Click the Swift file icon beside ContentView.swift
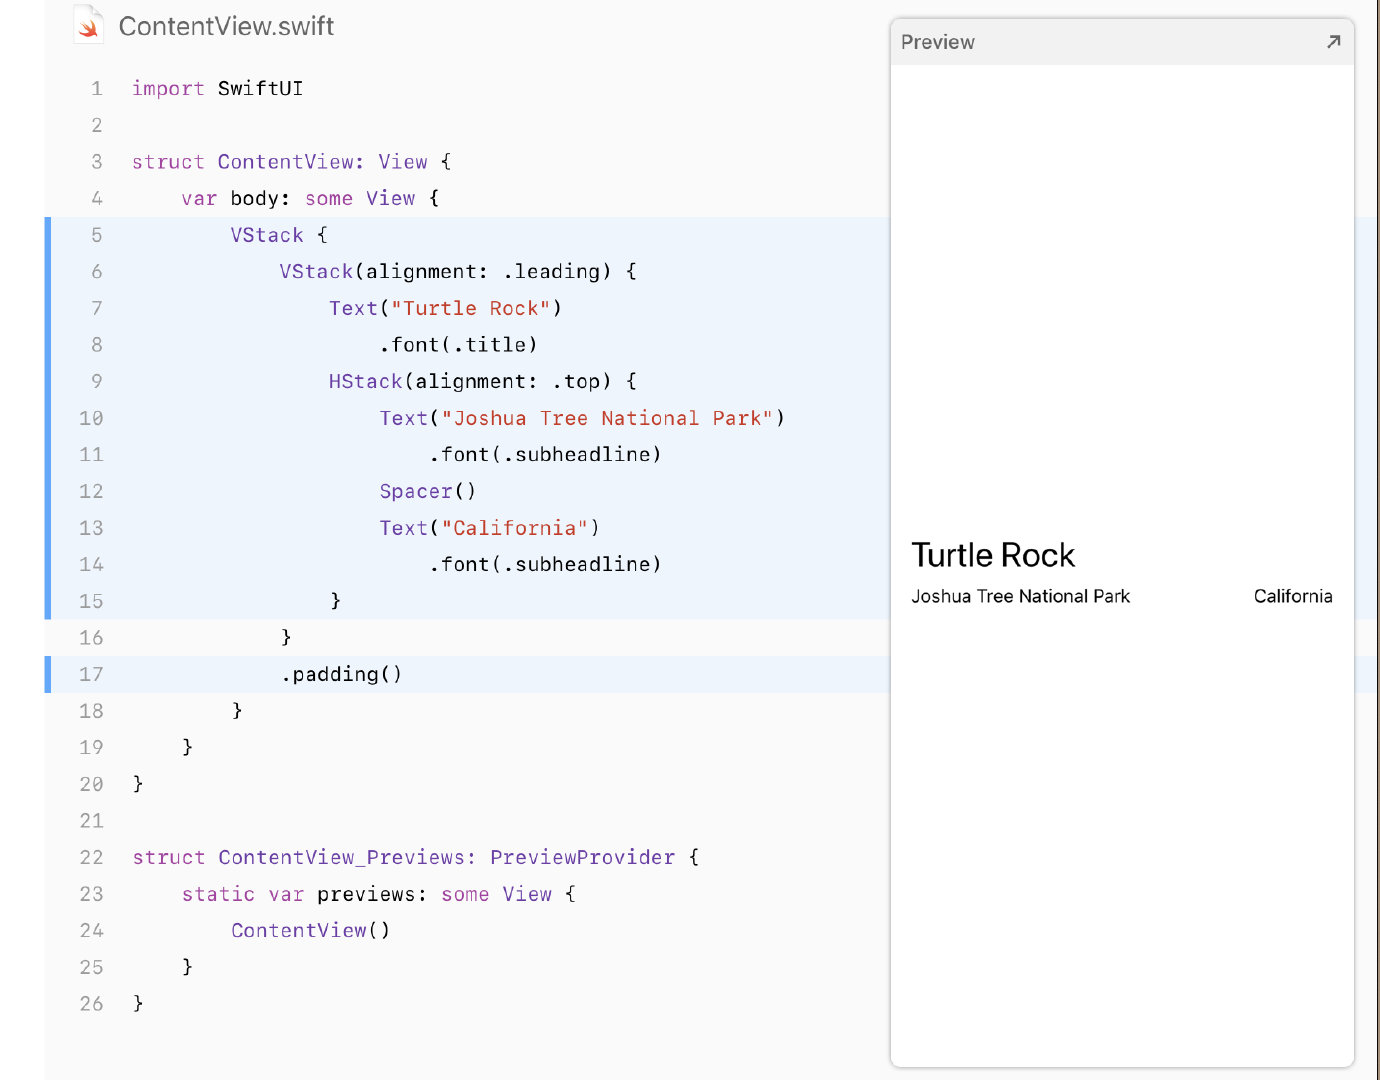 [88, 25]
